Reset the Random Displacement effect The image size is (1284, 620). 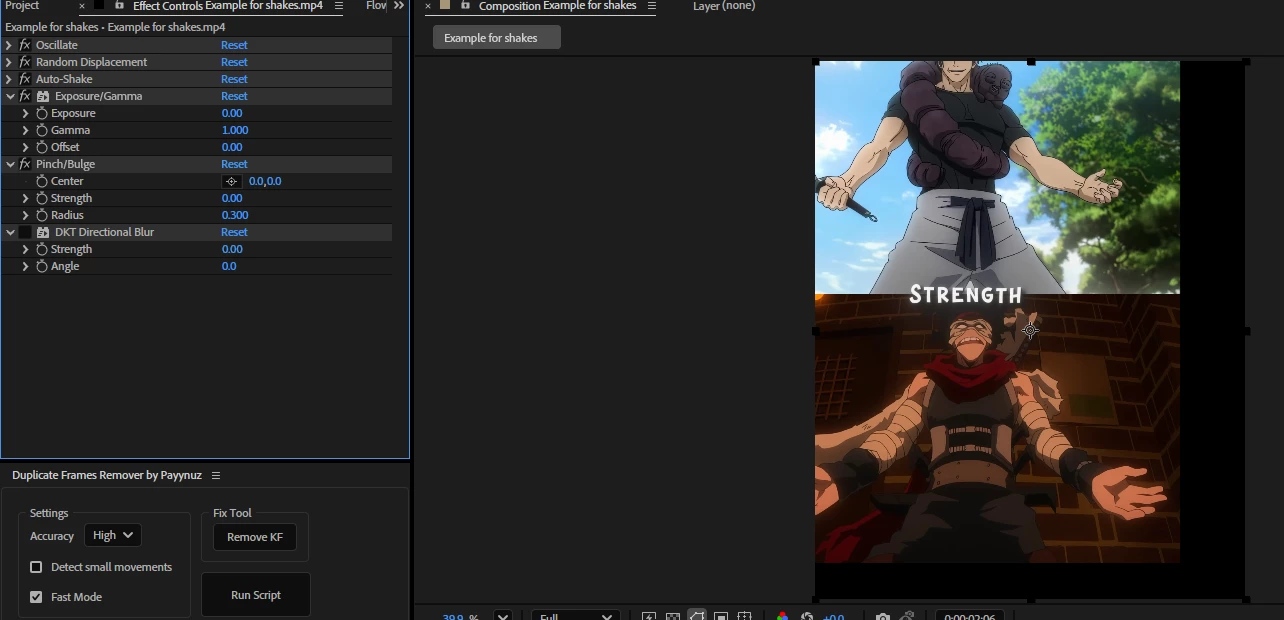[x=234, y=62]
